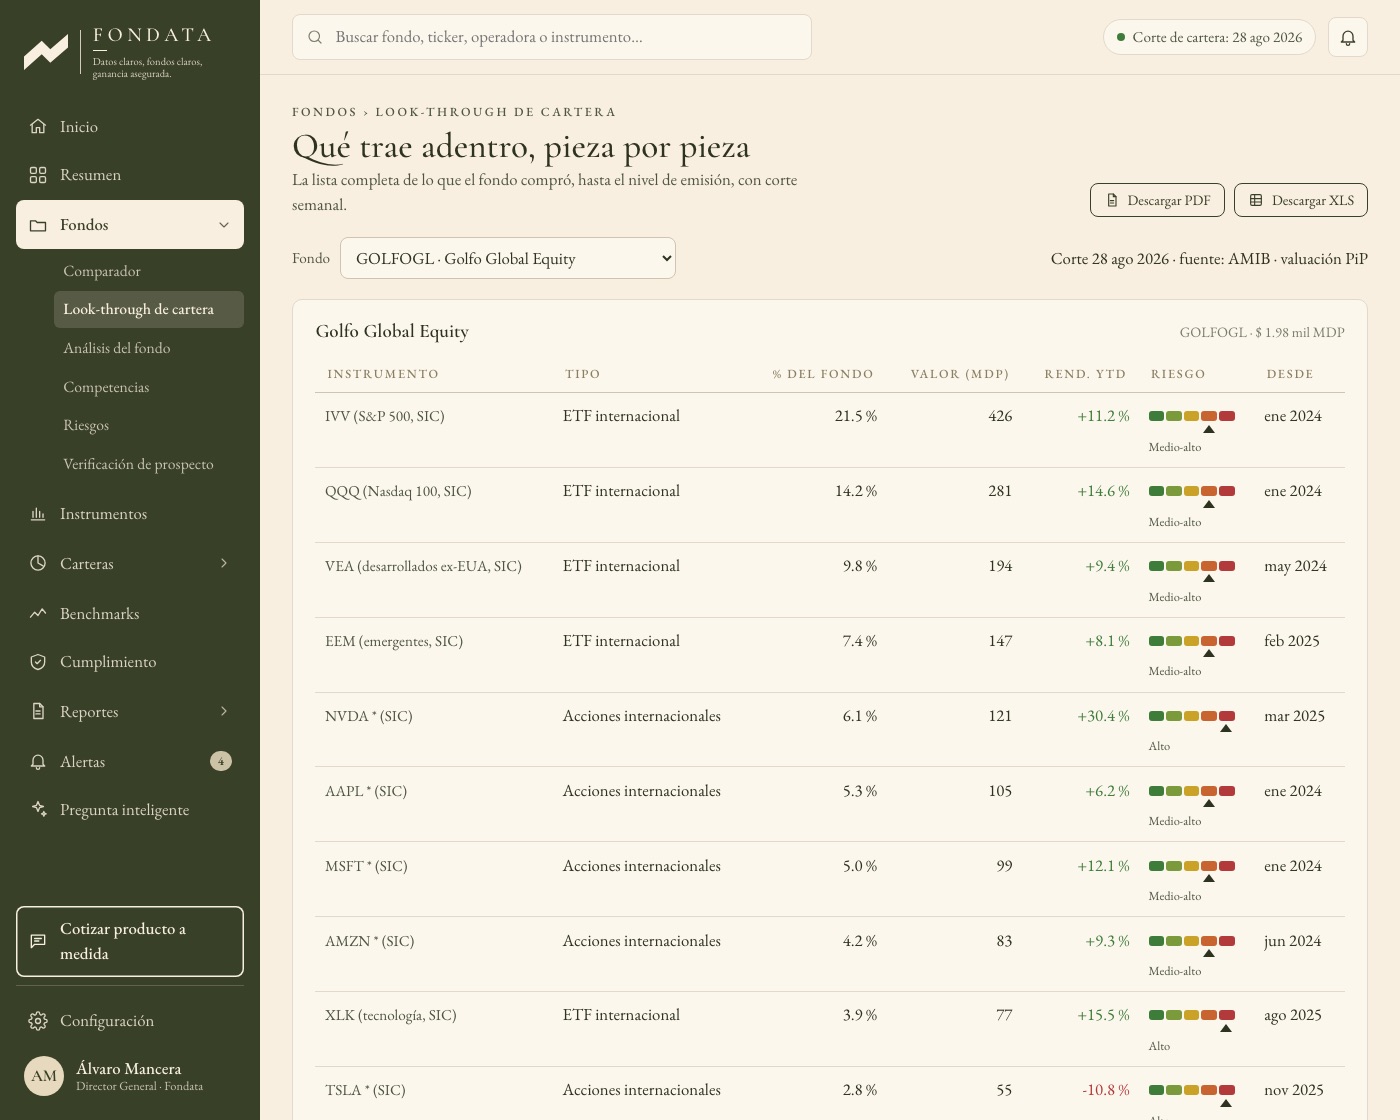
Task: Expand the Reportes submenu arrow
Action: pos(224,711)
